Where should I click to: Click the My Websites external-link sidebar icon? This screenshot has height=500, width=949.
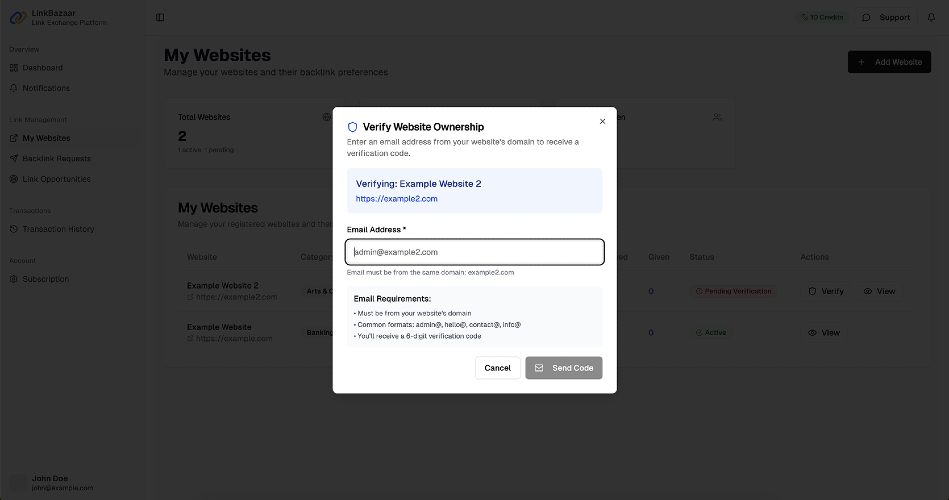pyautogui.click(x=14, y=138)
